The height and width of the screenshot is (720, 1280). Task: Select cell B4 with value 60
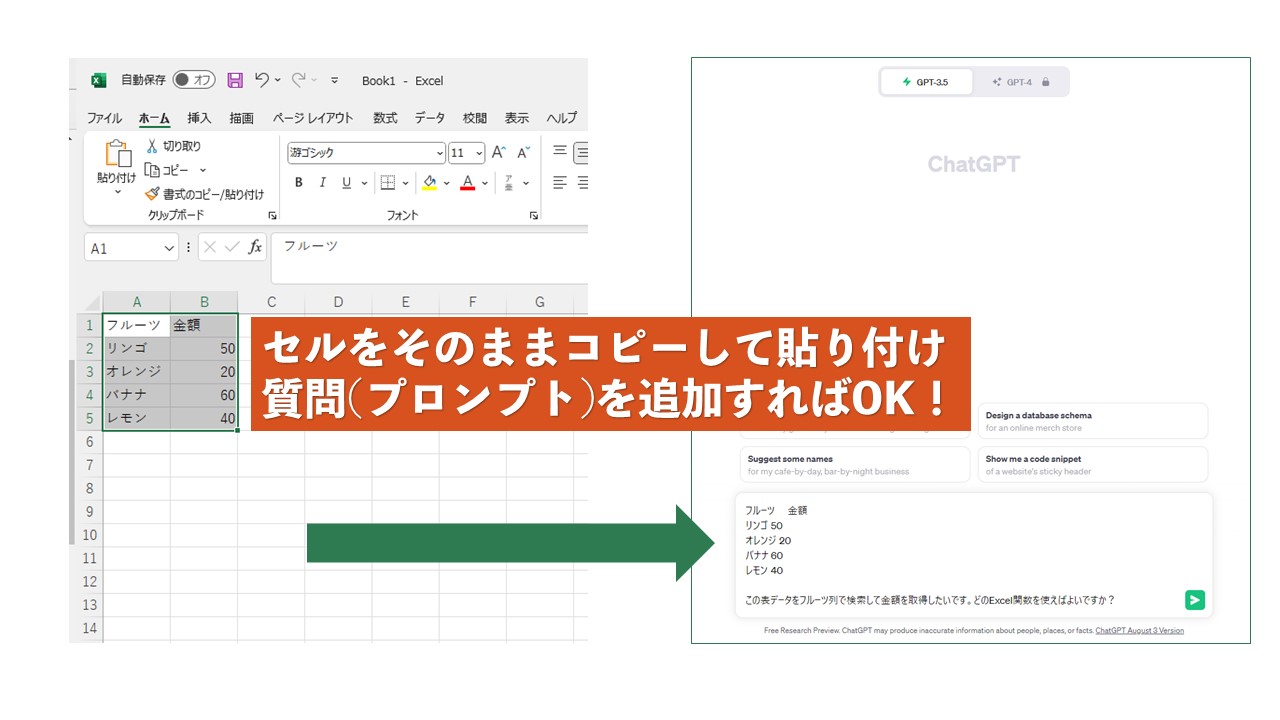click(204, 395)
